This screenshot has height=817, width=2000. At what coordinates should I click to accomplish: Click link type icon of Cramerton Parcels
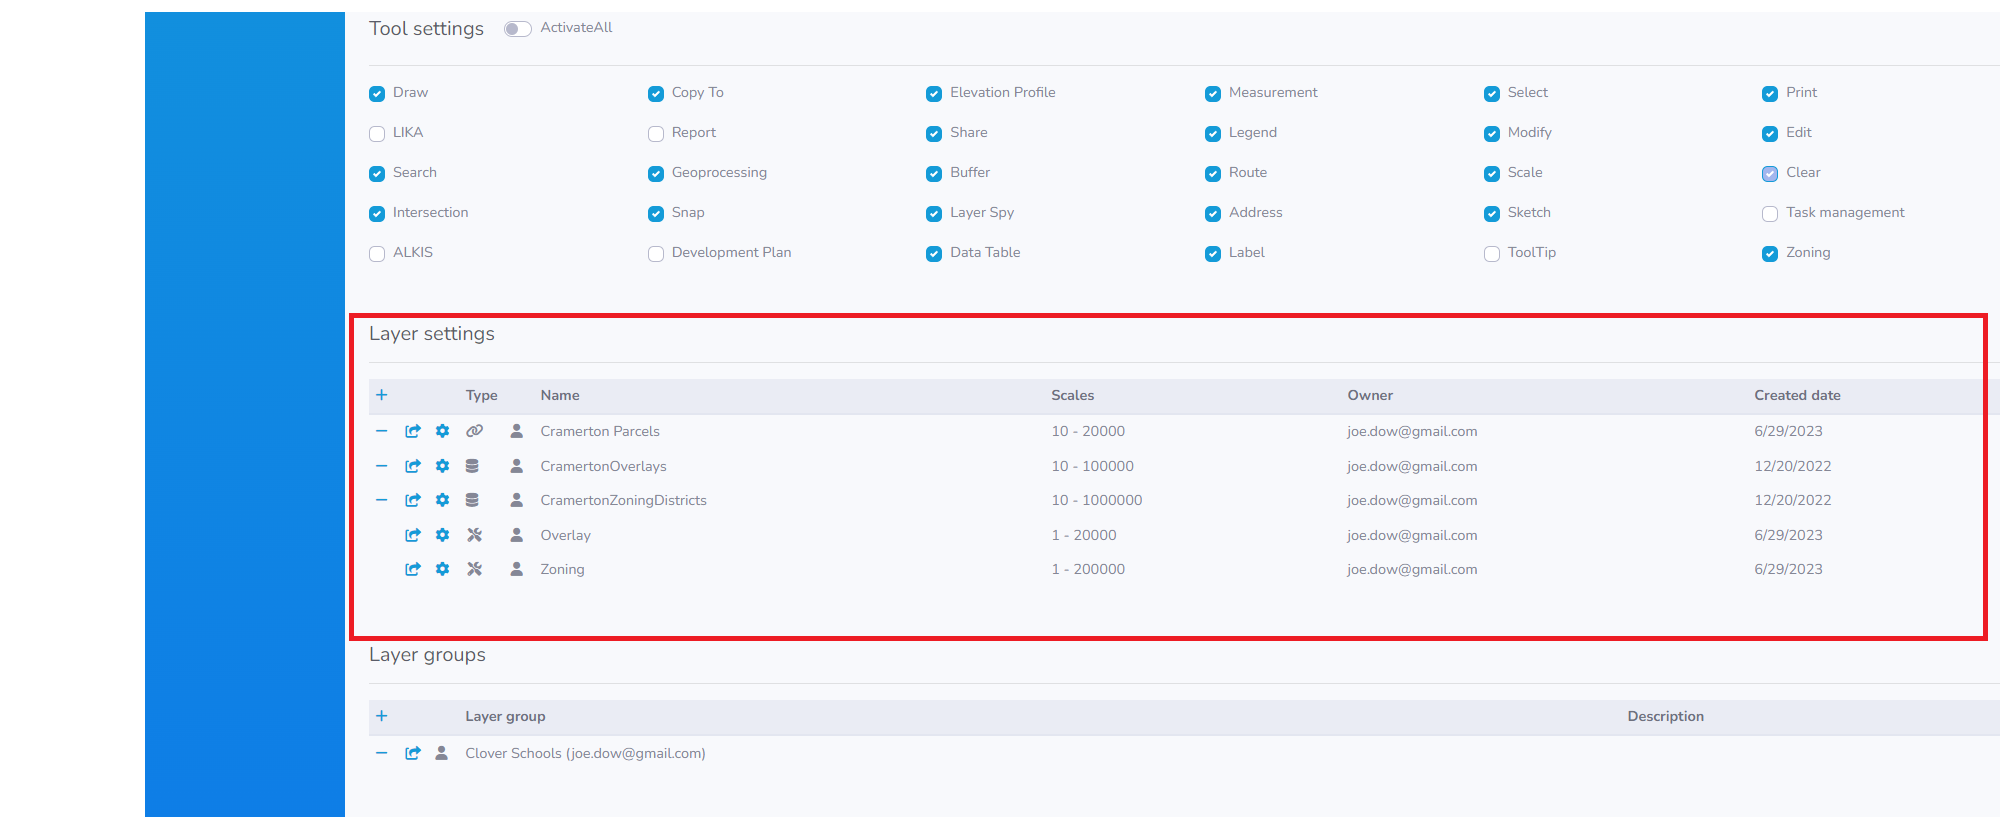tap(474, 431)
